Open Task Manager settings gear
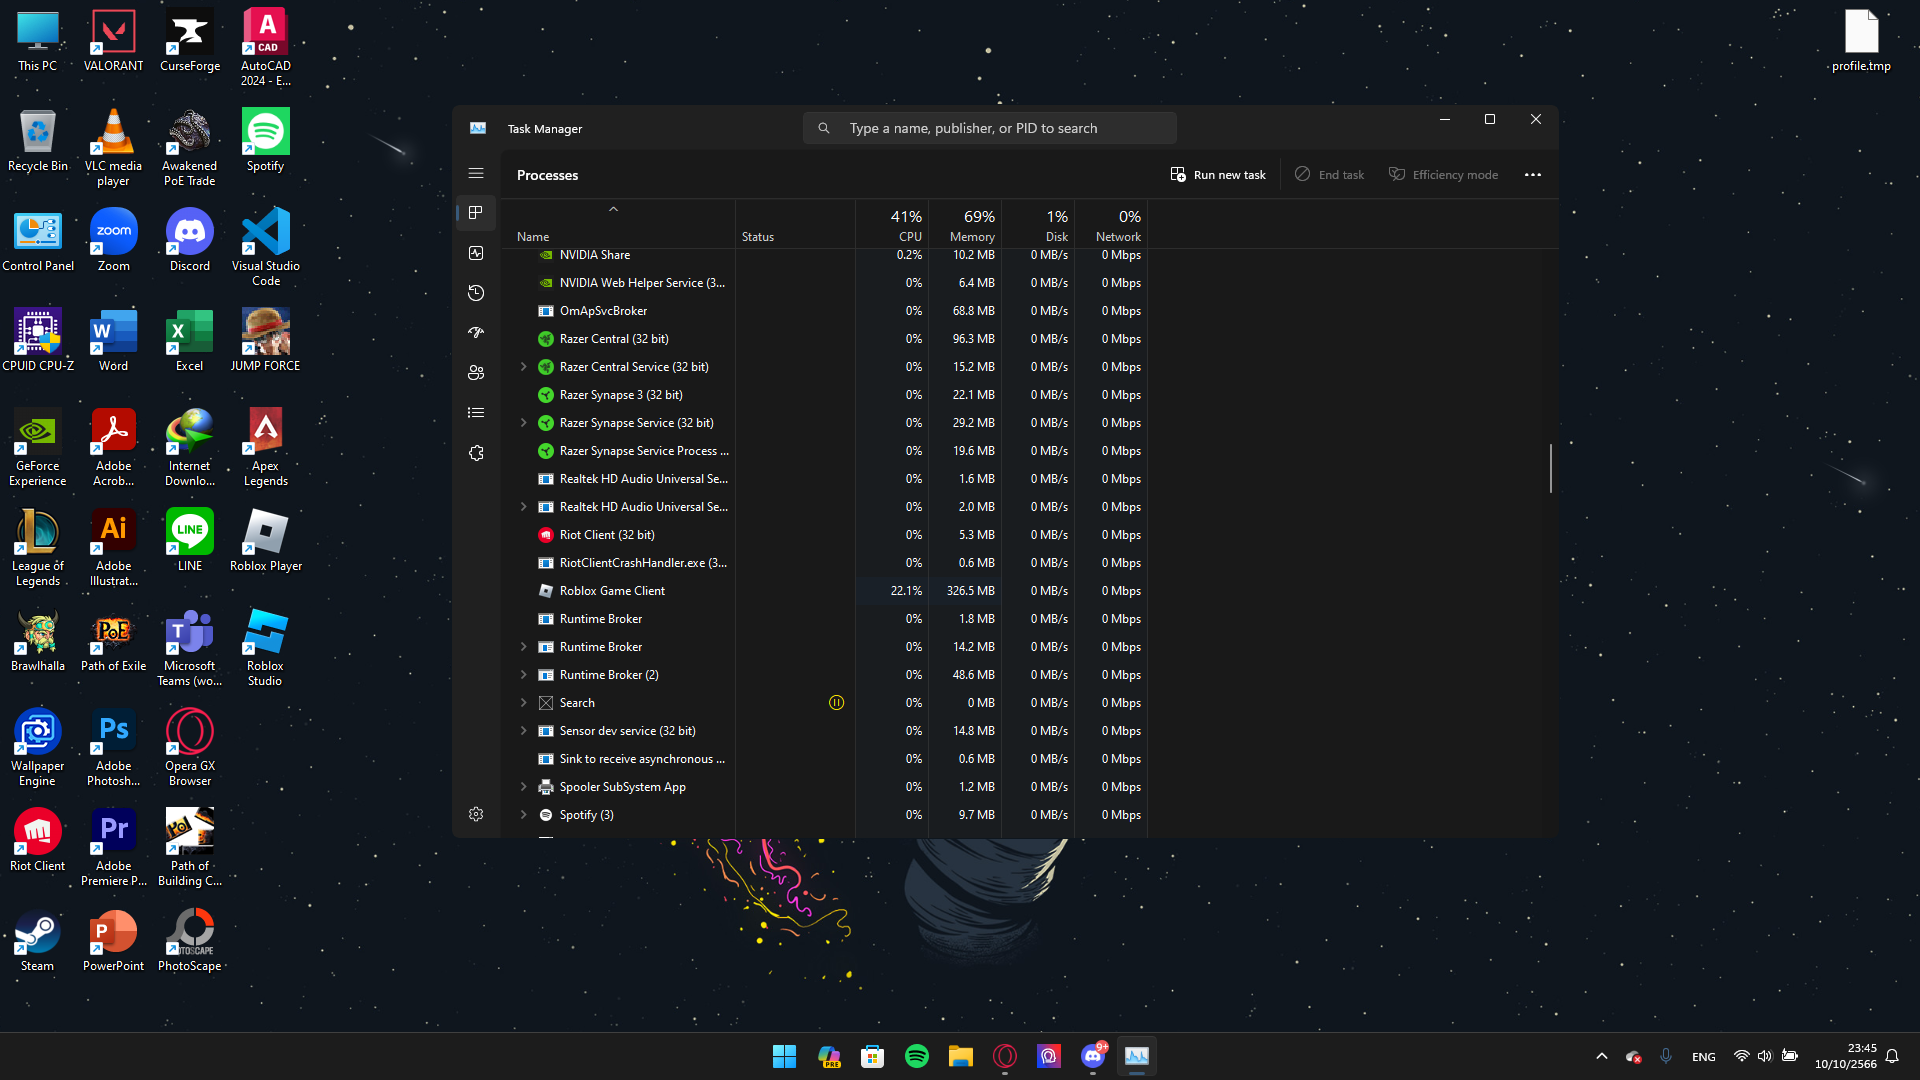This screenshot has height=1080, width=1920. [x=476, y=814]
